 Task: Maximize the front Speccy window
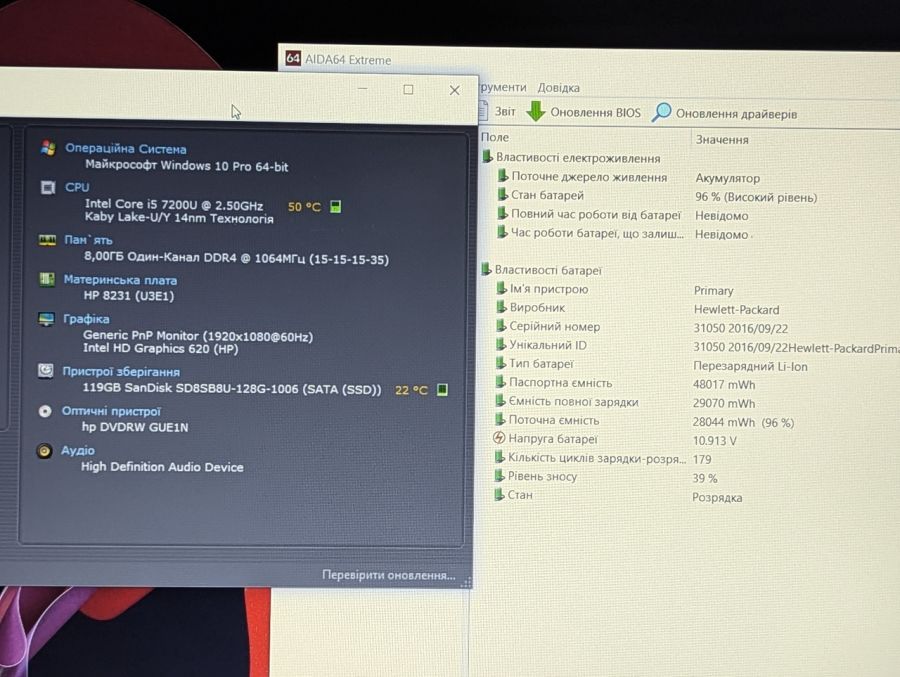[408, 90]
